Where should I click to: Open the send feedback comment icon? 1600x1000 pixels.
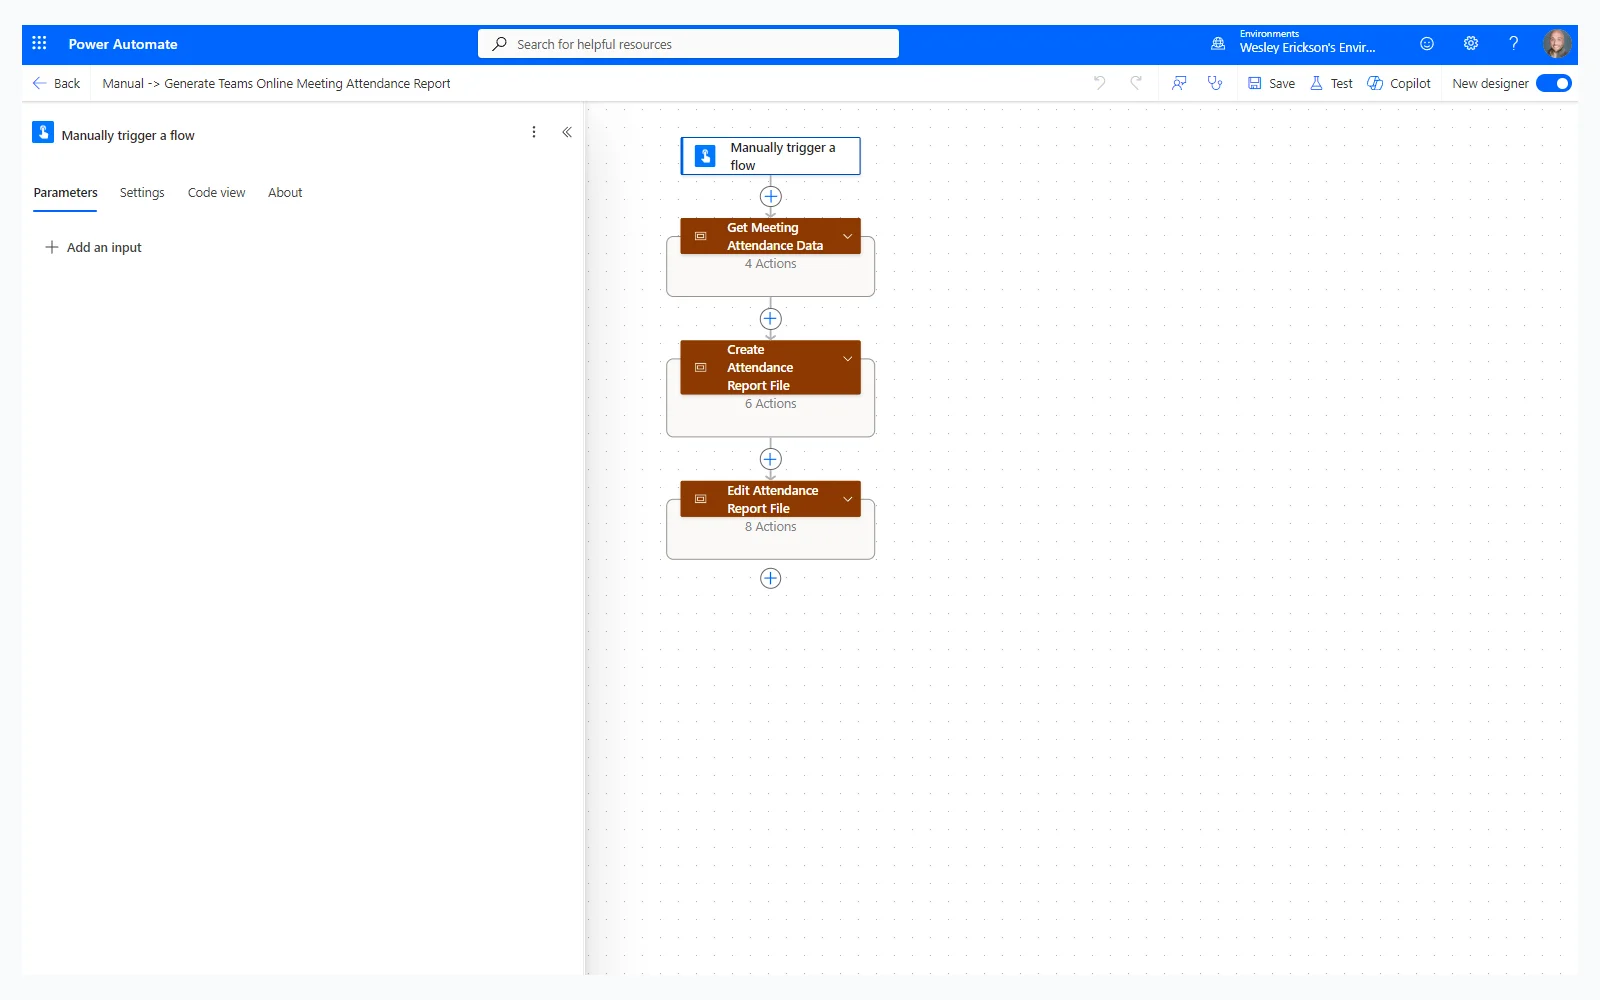point(1179,83)
